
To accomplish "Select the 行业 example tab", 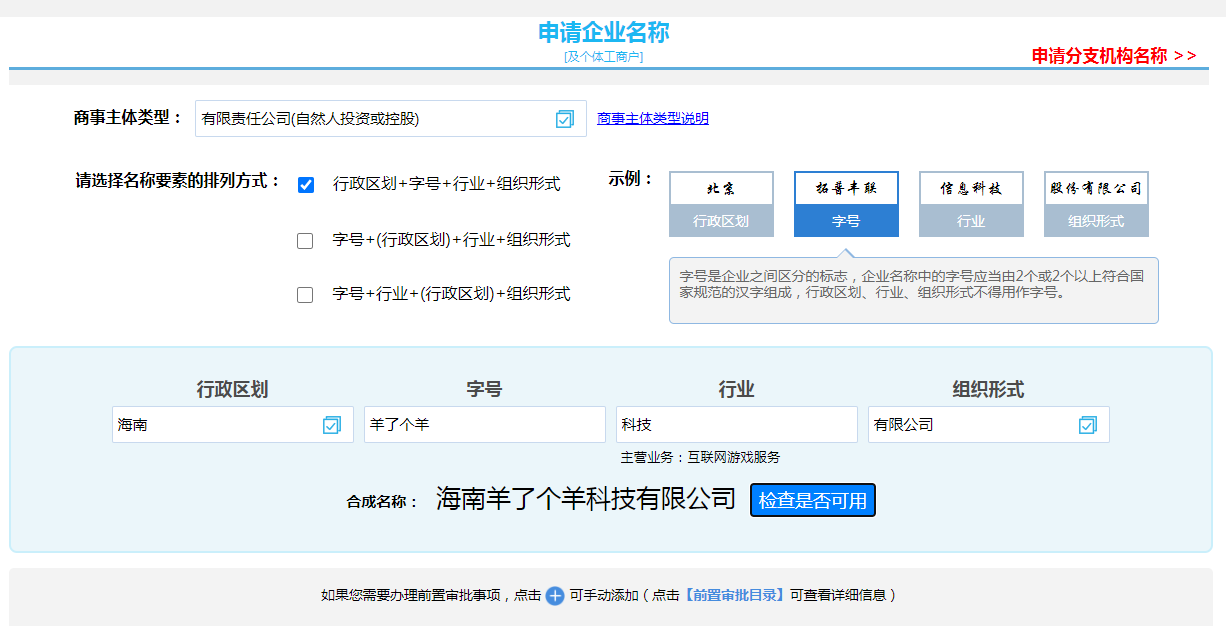I will [x=971, y=204].
